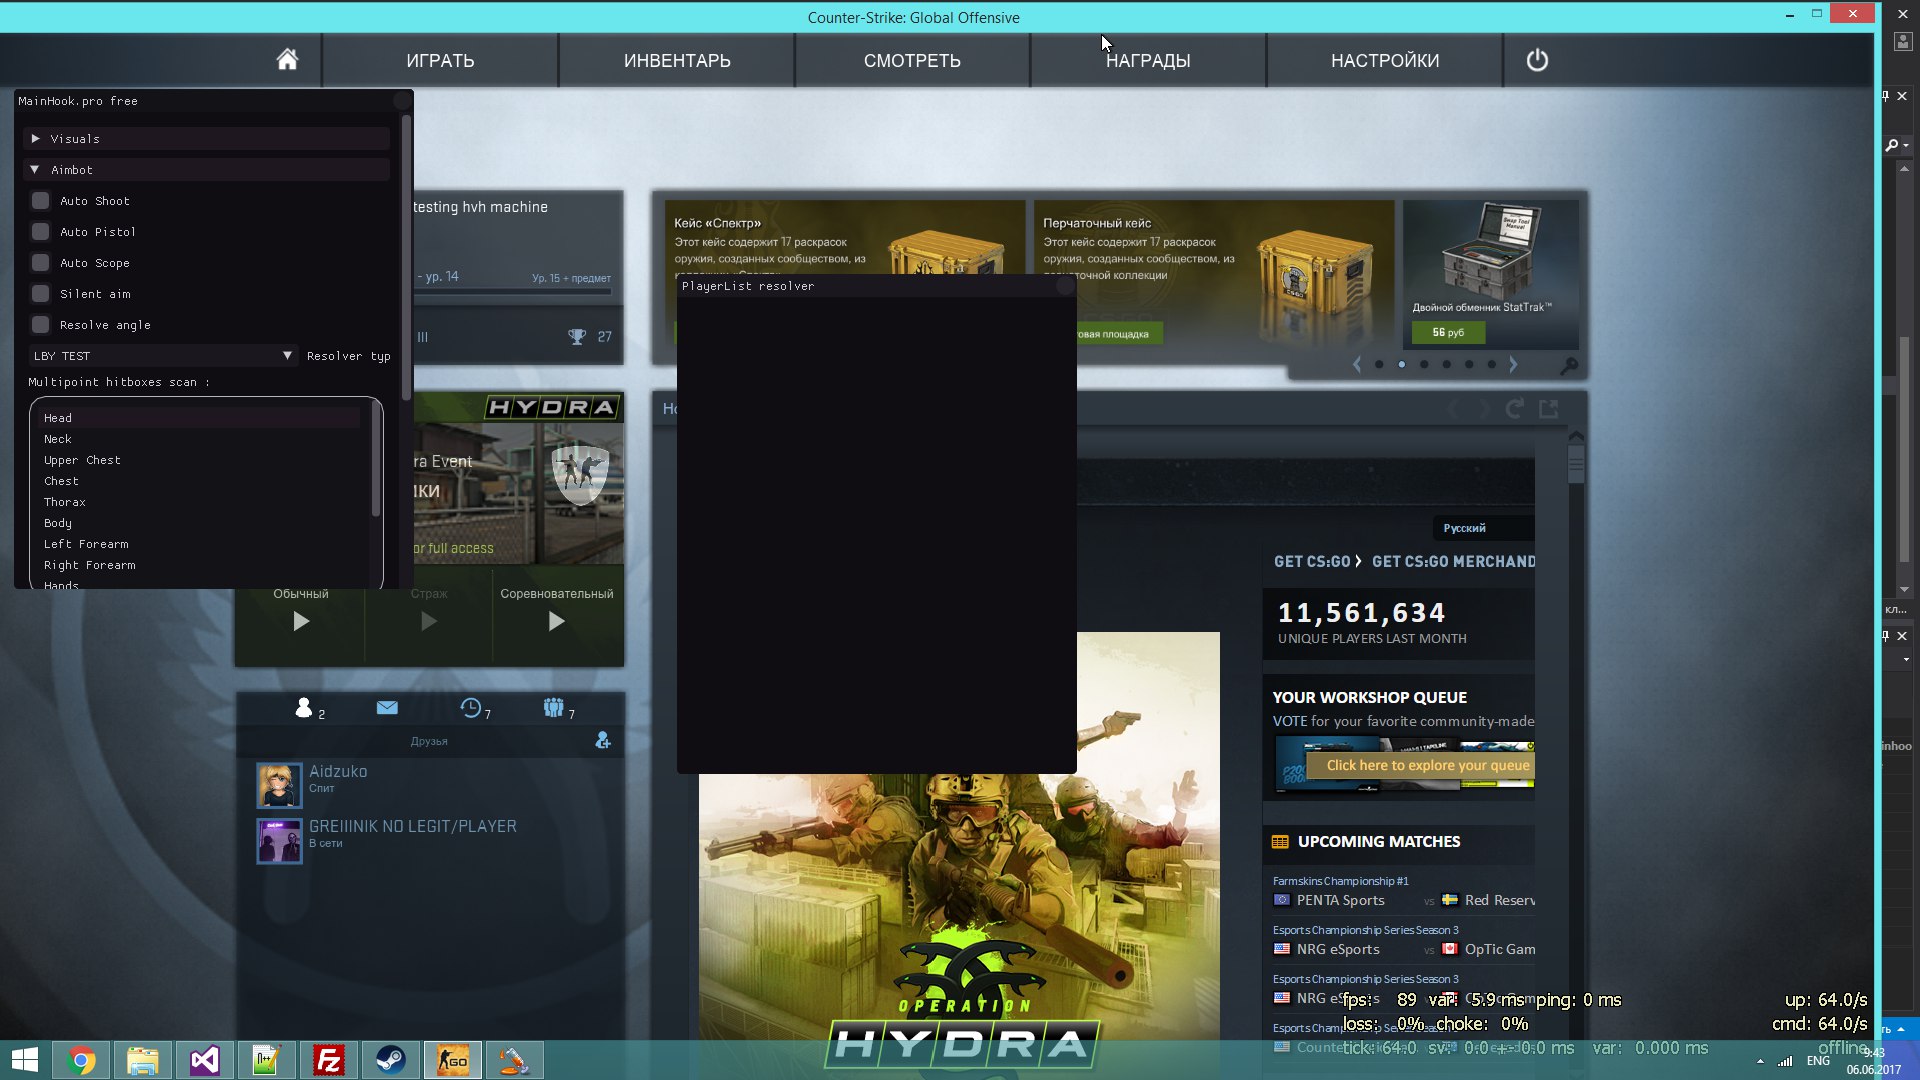Image resolution: width=1920 pixels, height=1080 pixels.
Task: Click the friends list person icon
Action: click(304, 708)
